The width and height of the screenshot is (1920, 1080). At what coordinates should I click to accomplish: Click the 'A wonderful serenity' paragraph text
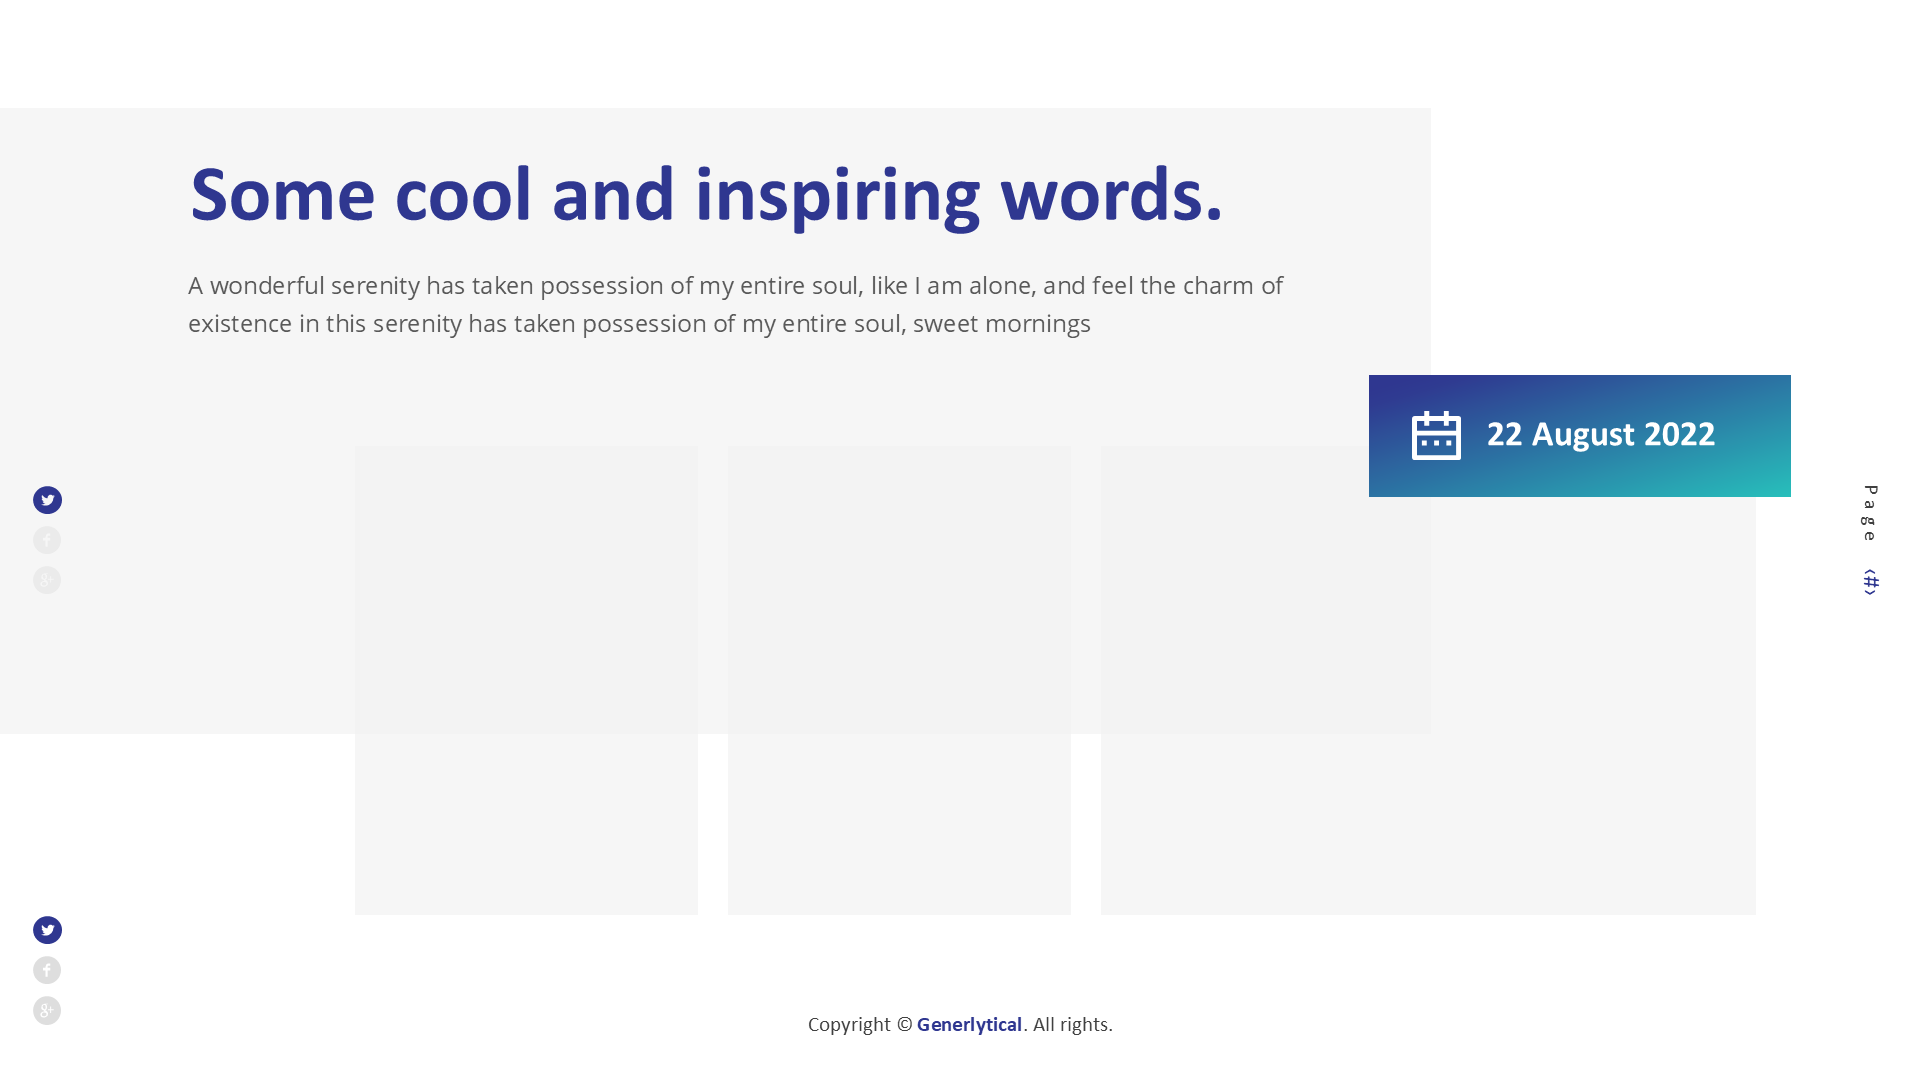735,304
